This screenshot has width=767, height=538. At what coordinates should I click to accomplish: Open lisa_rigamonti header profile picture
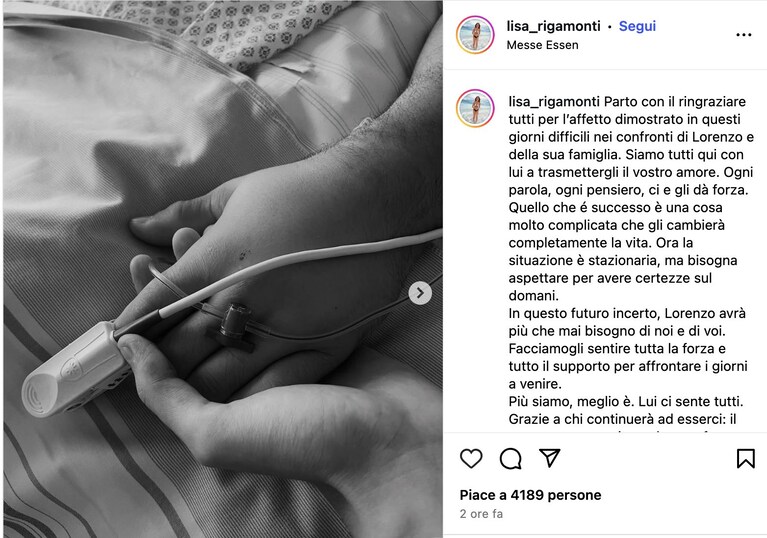(x=475, y=35)
